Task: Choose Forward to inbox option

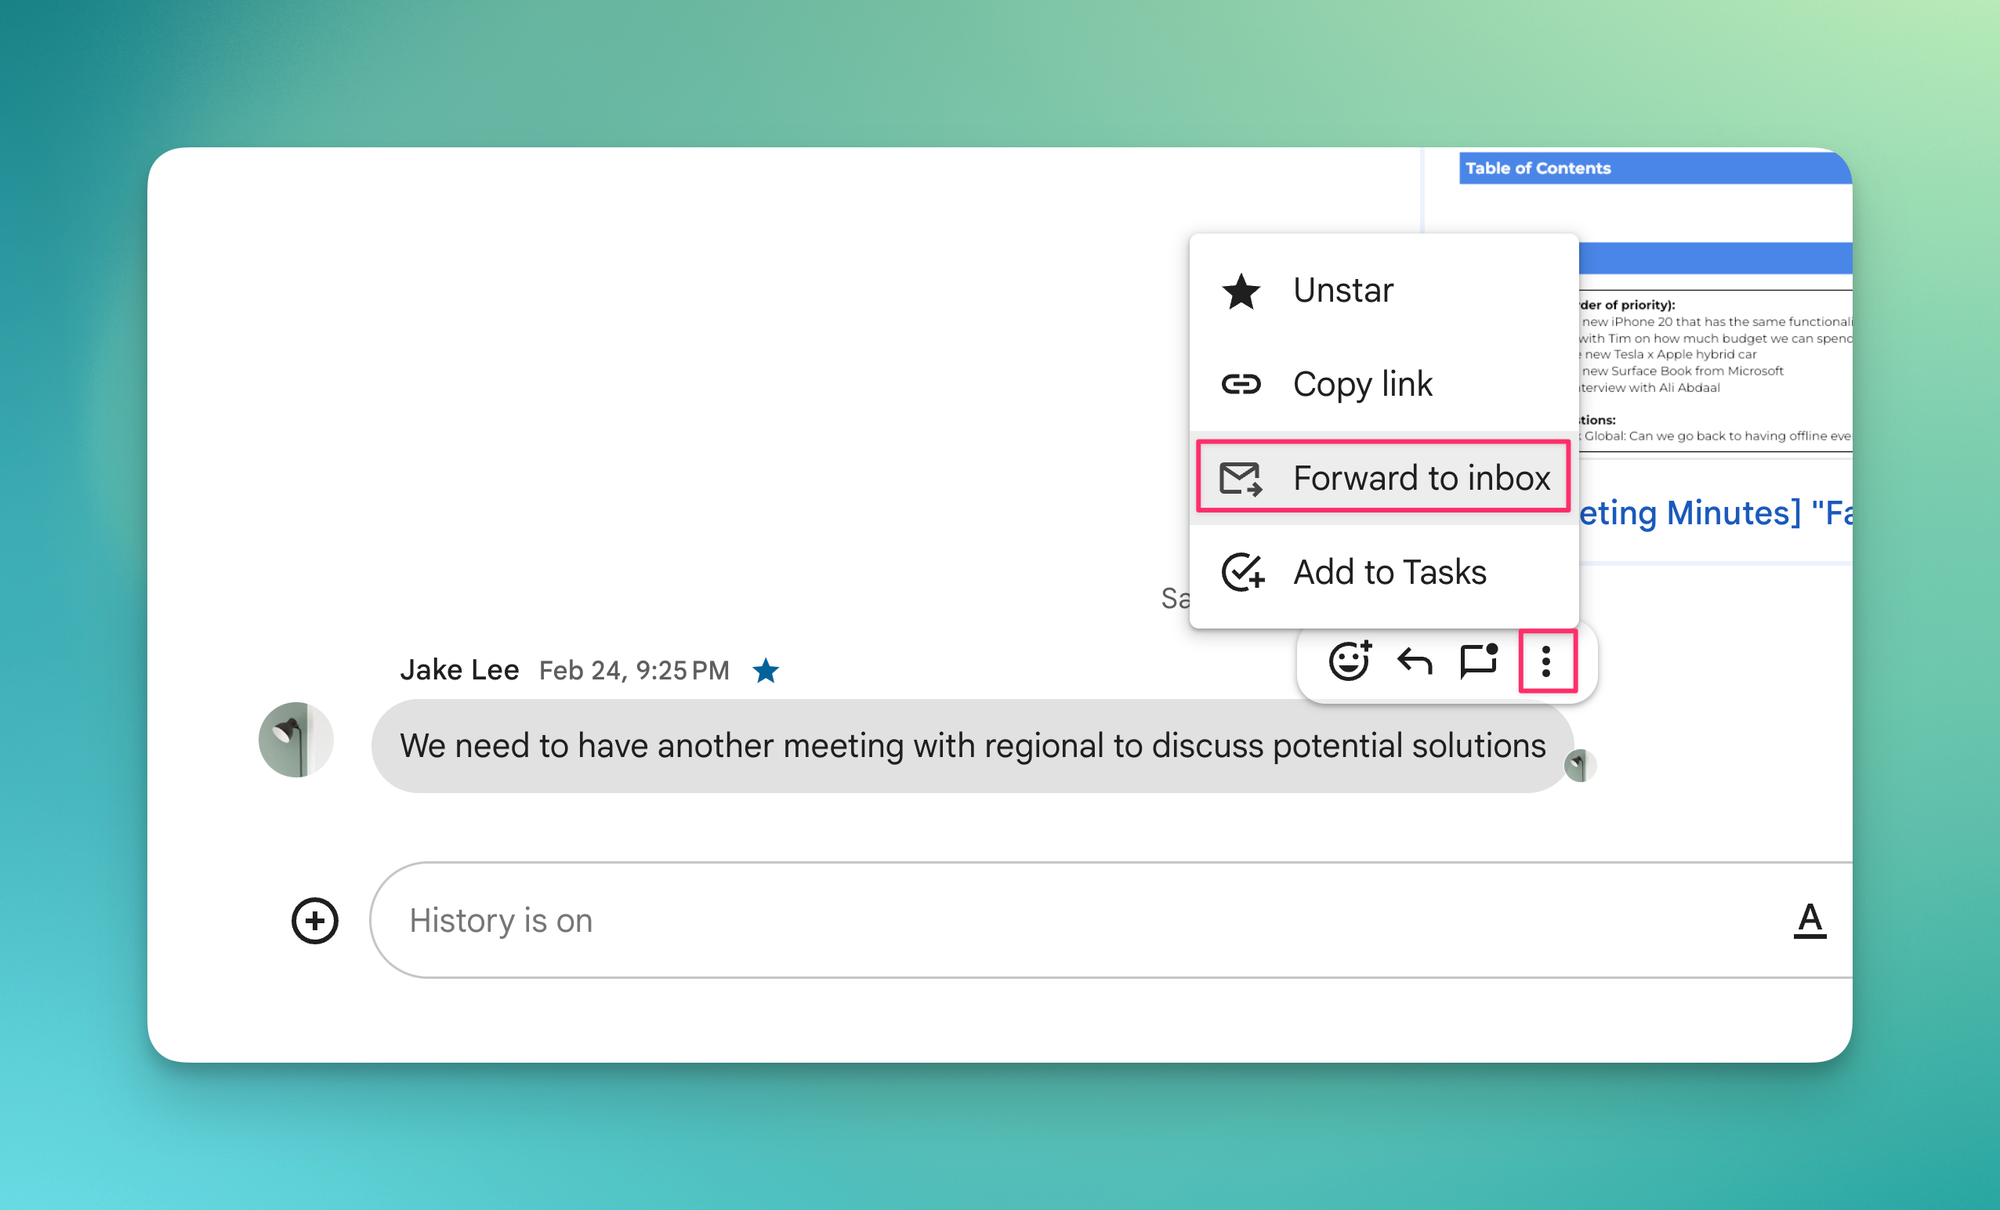Action: tap(1420, 478)
